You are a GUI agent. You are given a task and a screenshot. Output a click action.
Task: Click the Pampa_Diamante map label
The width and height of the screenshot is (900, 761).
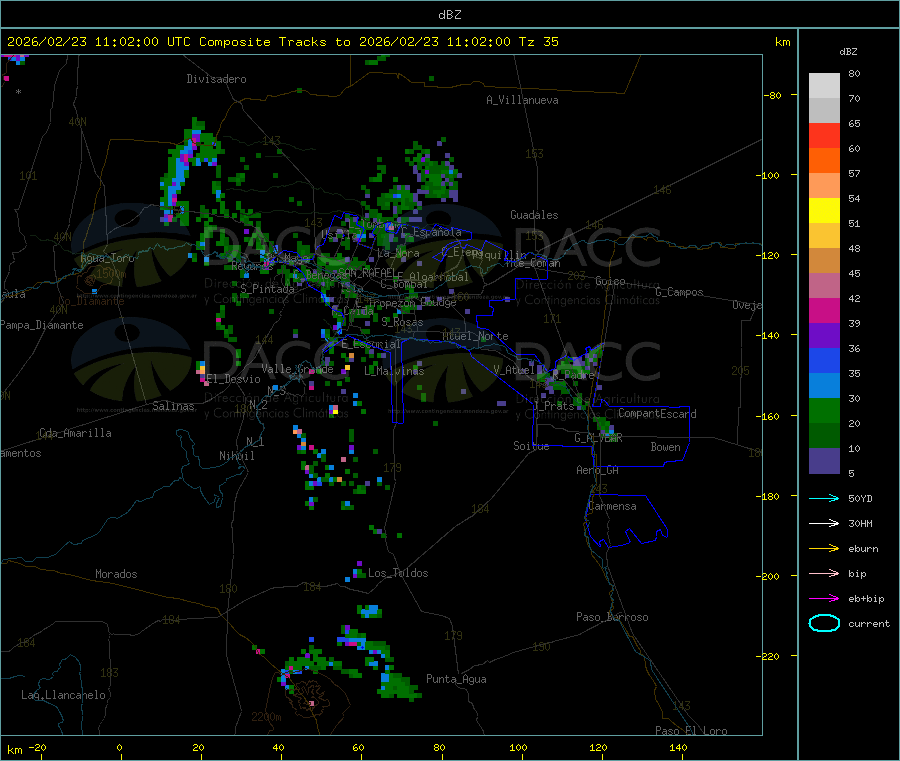click(x=42, y=325)
